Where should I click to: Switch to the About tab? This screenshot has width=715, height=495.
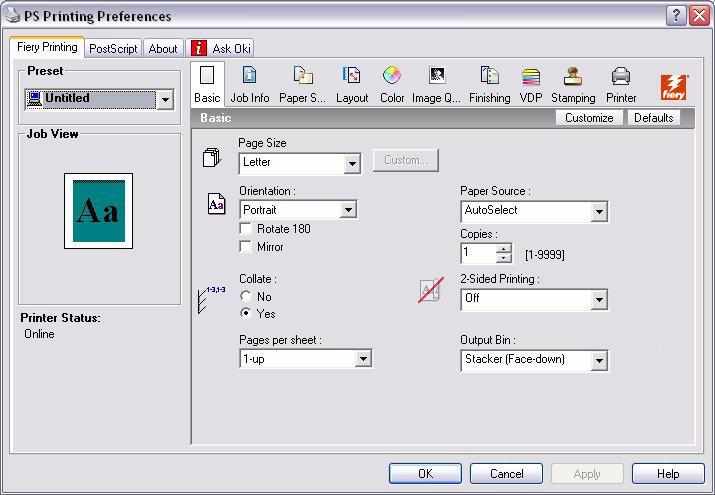point(163,48)
